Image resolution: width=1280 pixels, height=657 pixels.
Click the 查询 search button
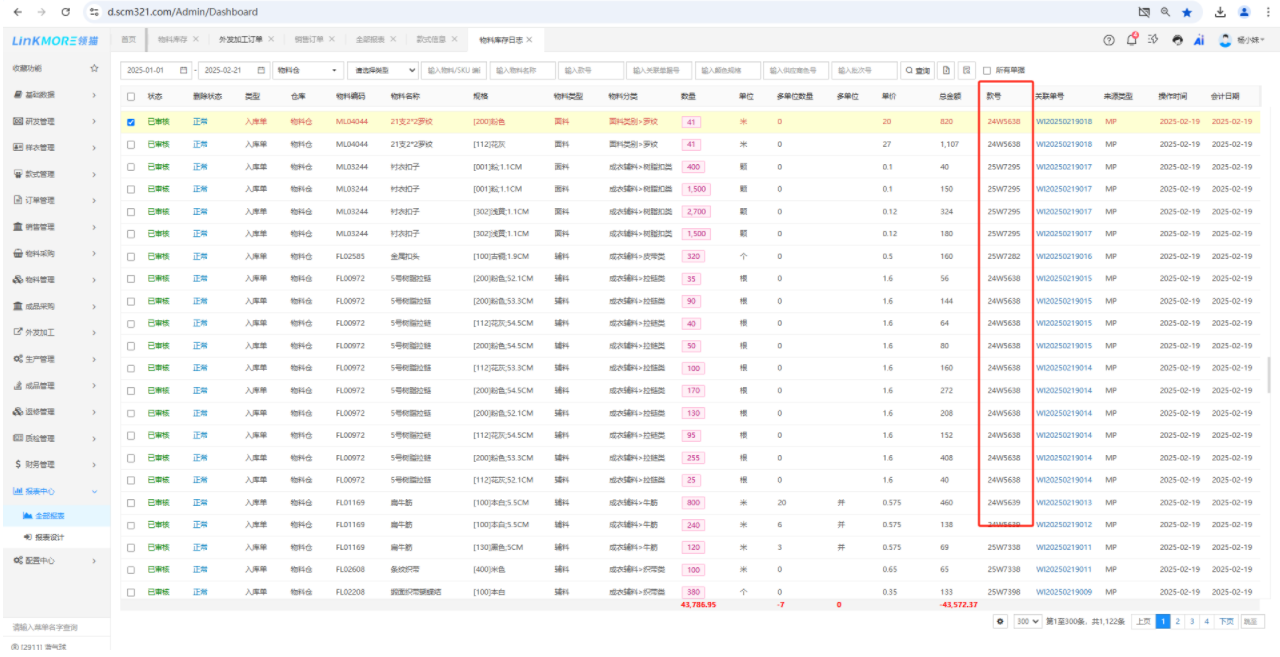[918, 71]
